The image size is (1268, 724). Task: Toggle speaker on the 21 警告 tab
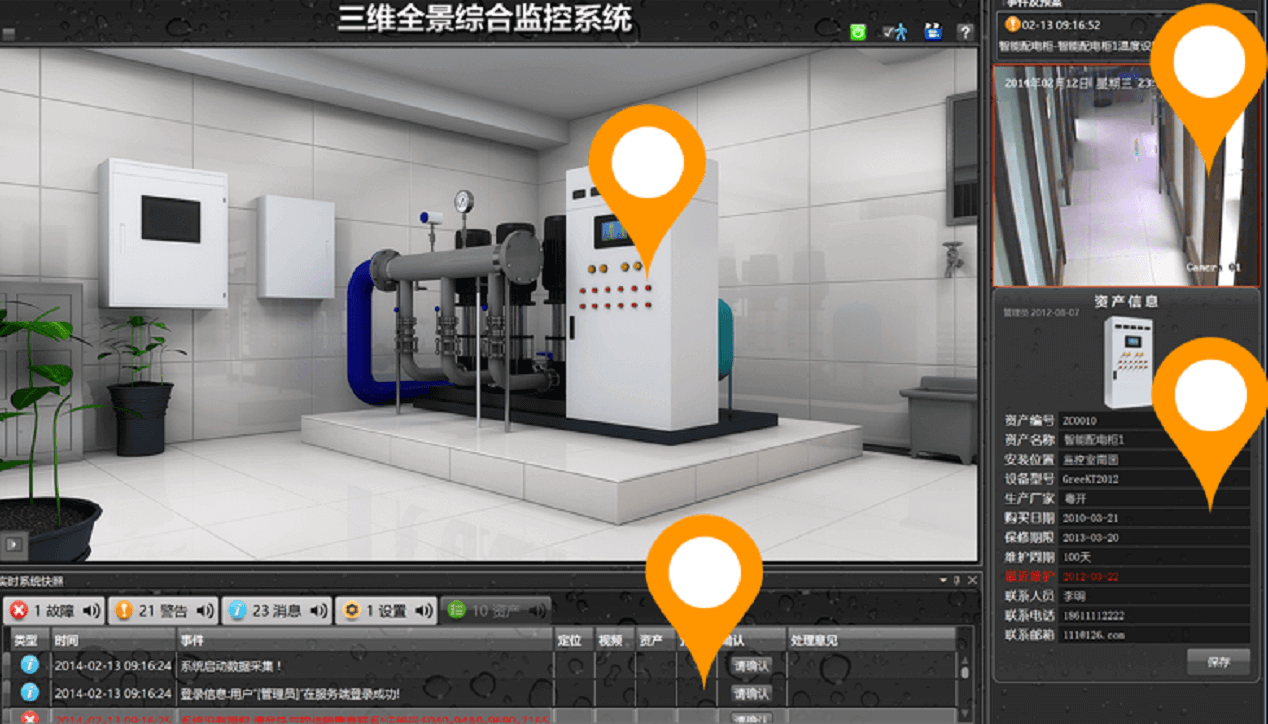[x=204, y=610]
